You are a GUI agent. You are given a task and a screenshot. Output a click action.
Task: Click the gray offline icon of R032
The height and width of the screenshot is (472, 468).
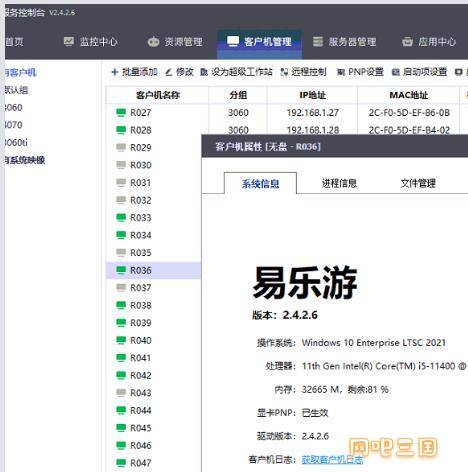pos(121,200)
